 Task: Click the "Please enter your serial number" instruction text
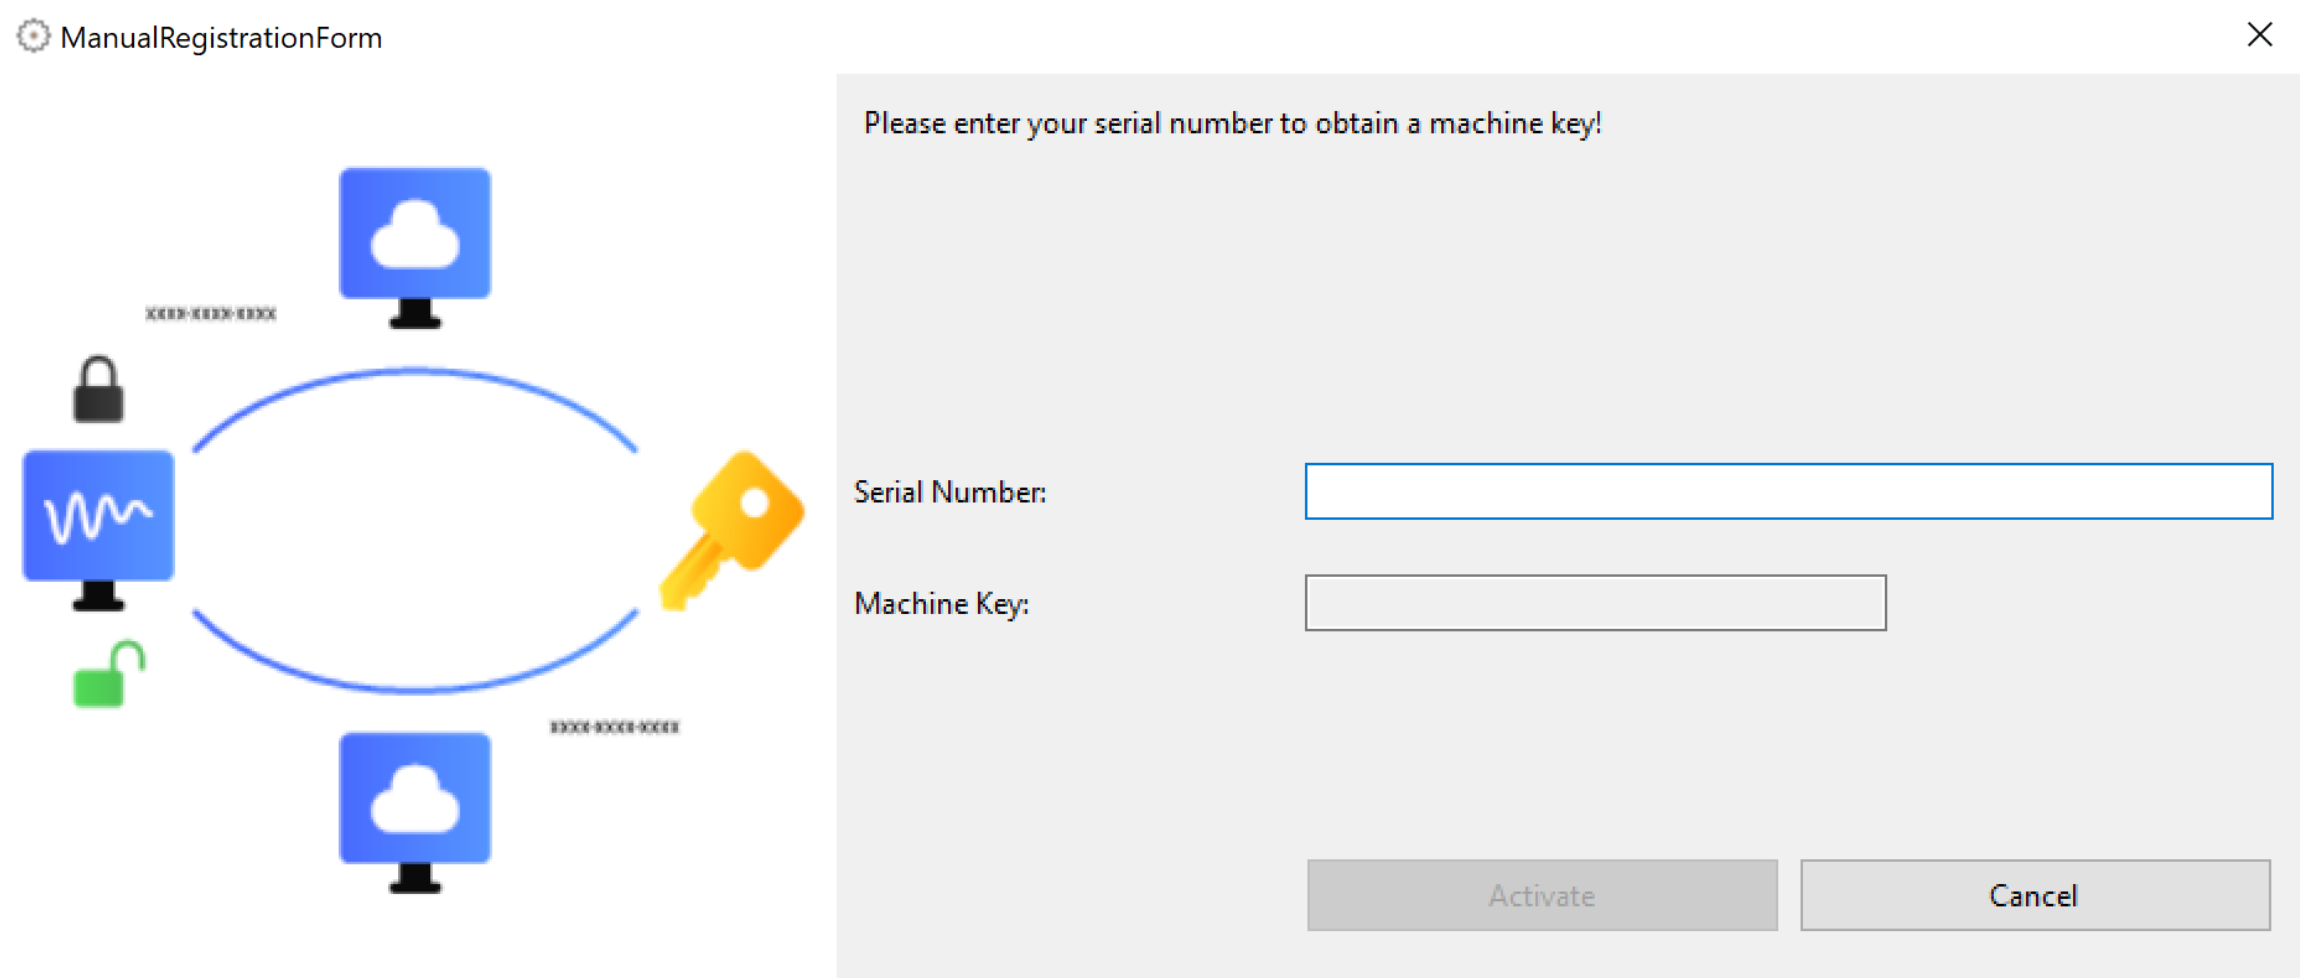tap(1232, 124)
